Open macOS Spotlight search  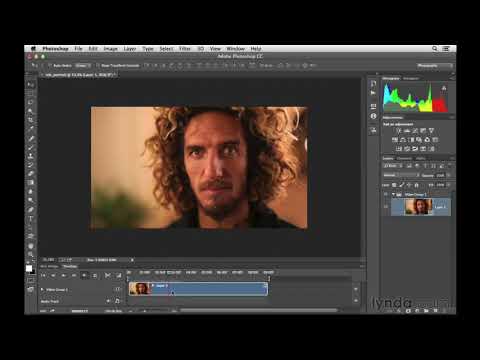pyautogui.click(x=435, y=49)
